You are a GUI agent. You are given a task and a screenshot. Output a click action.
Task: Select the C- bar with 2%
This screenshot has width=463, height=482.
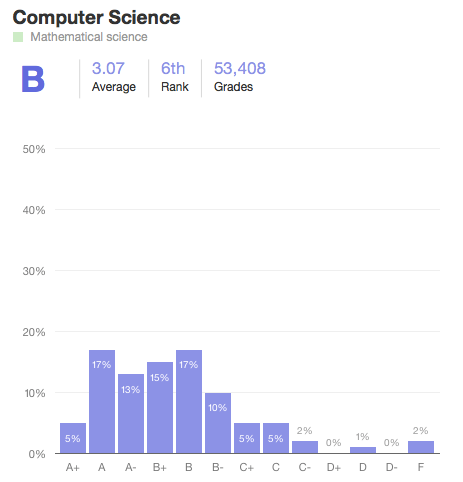pyautogui.click(x=305, y=447)
